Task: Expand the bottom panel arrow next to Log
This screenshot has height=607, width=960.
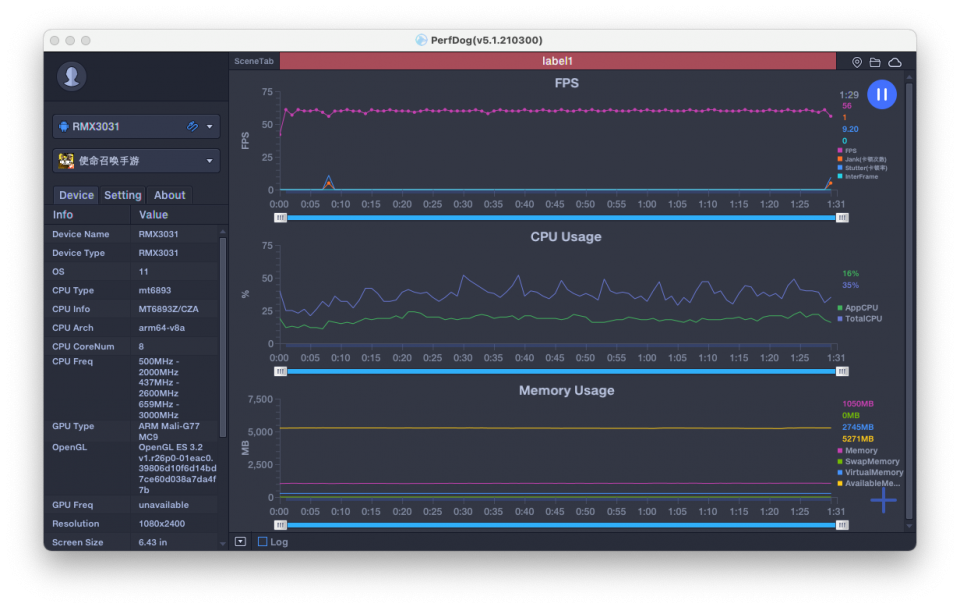Action: (x=240, y=542)
